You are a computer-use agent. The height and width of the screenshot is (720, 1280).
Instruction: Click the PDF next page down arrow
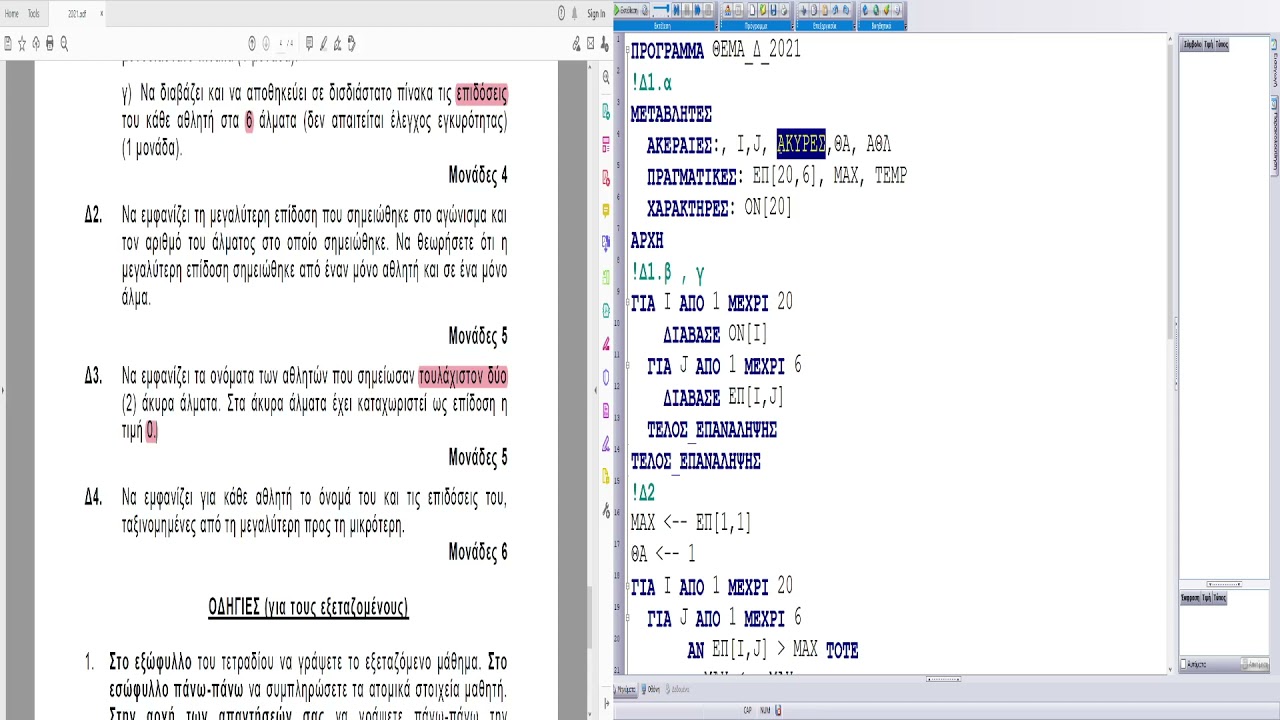[266, 43]
